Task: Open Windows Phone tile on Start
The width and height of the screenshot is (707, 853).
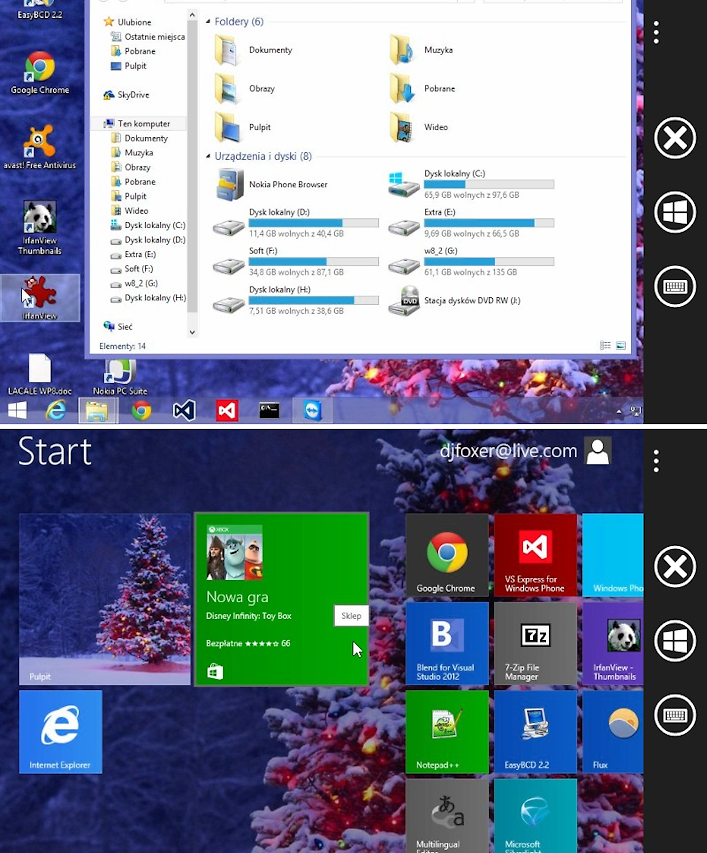Action: tap(613, 555)
